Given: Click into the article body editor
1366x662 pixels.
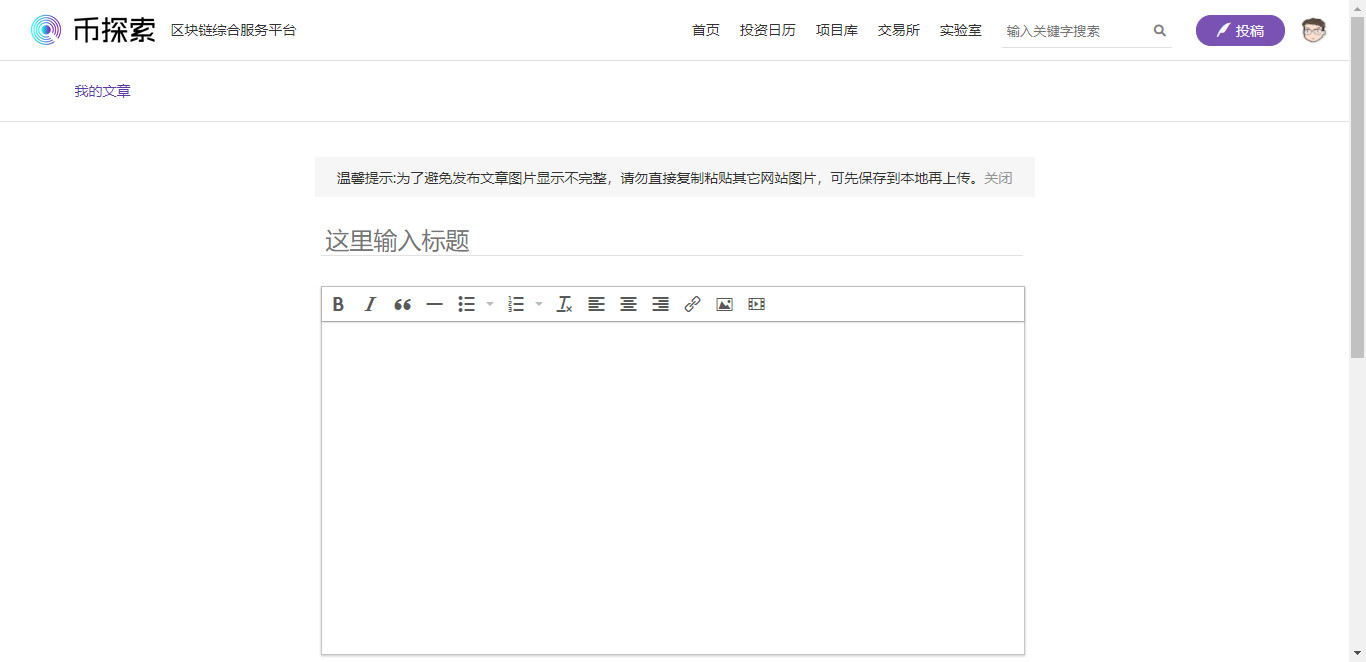Looking at the screenshot, I should pos(673,488).
